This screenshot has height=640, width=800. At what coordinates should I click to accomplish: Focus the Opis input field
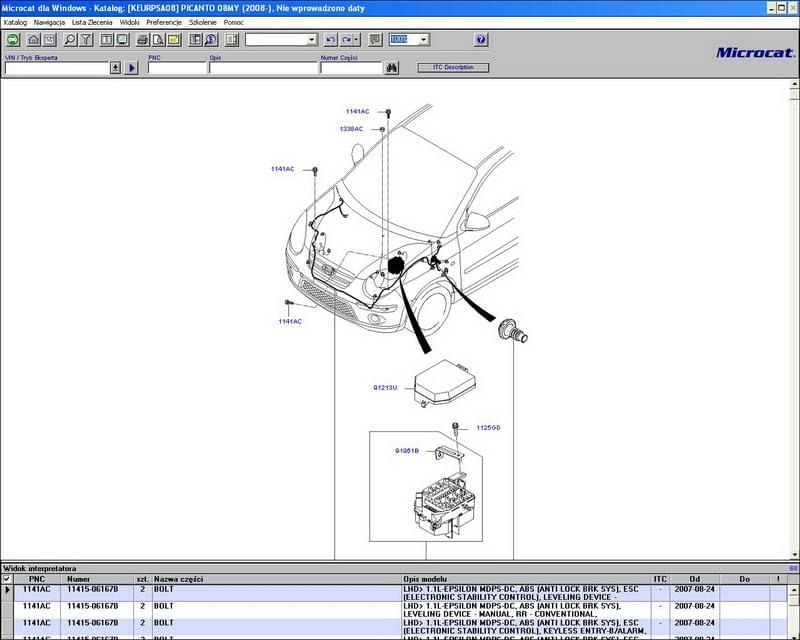(x=263, y=67)
